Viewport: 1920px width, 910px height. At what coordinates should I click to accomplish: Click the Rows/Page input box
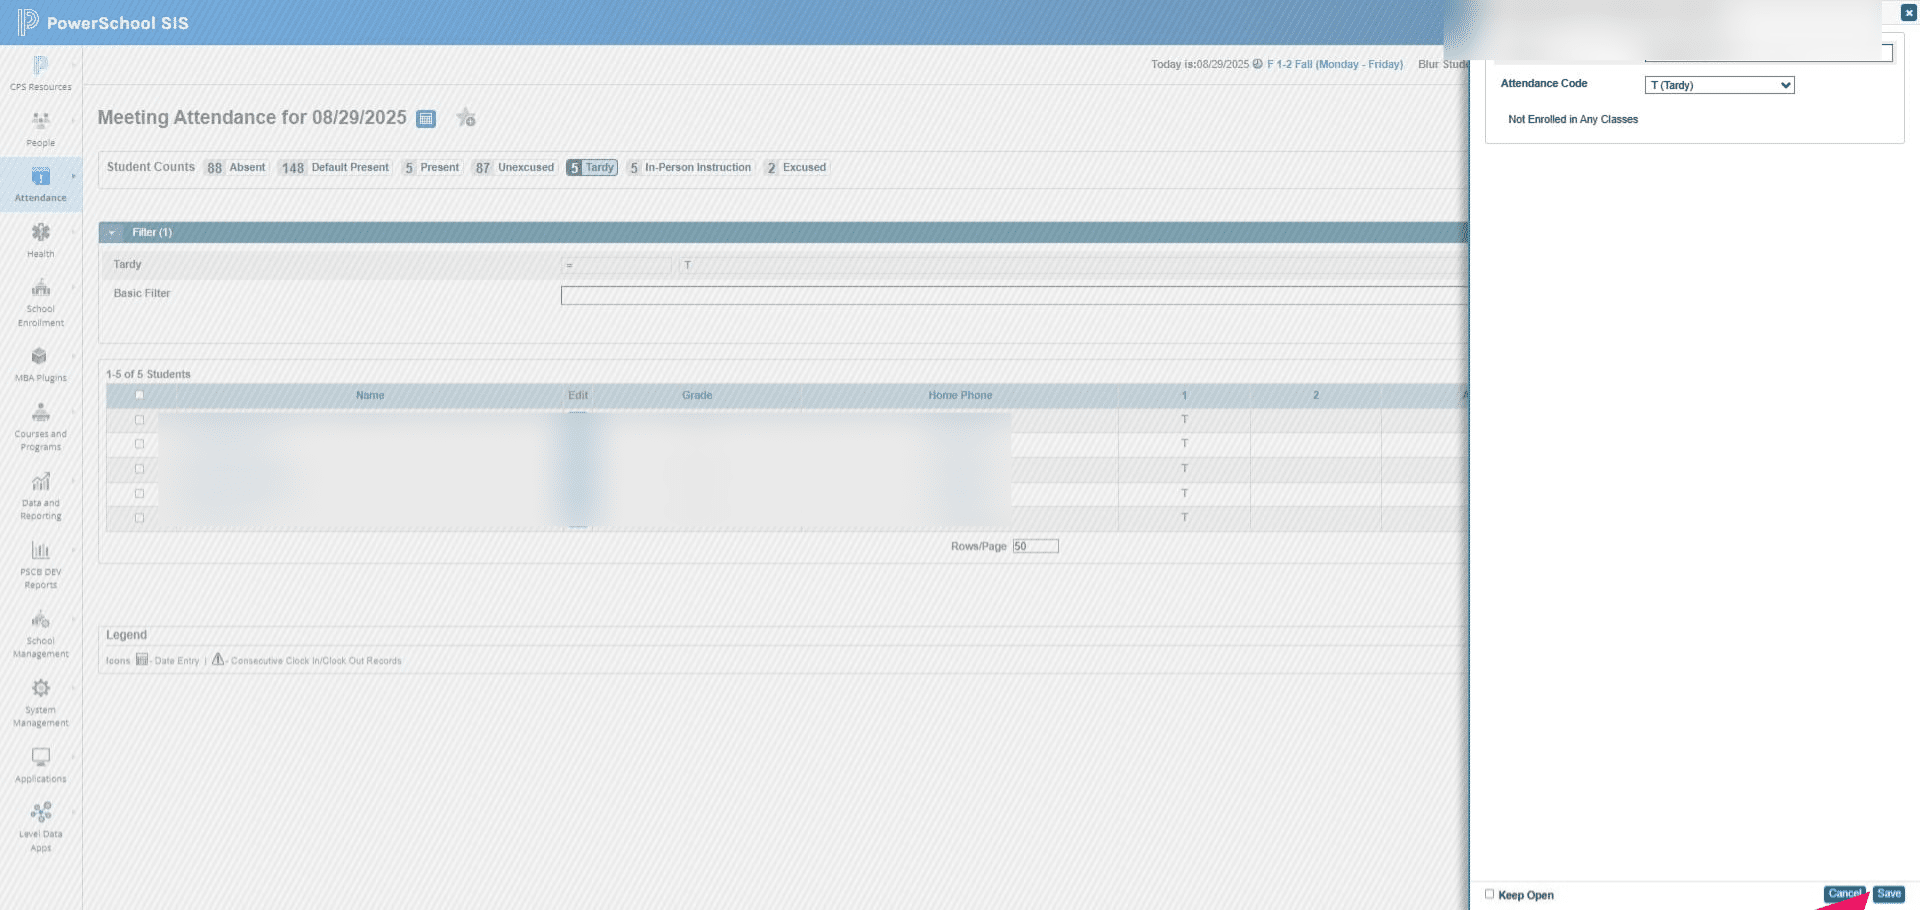tap(1035, 546)
